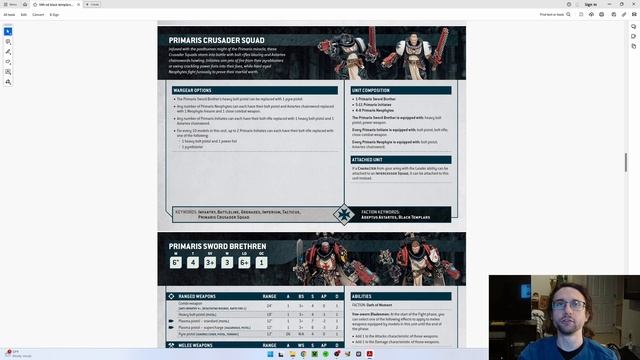Click the Faction Keywords text
Image resolution: width=640 pixels, height=360 pixels.
point(395,215)
